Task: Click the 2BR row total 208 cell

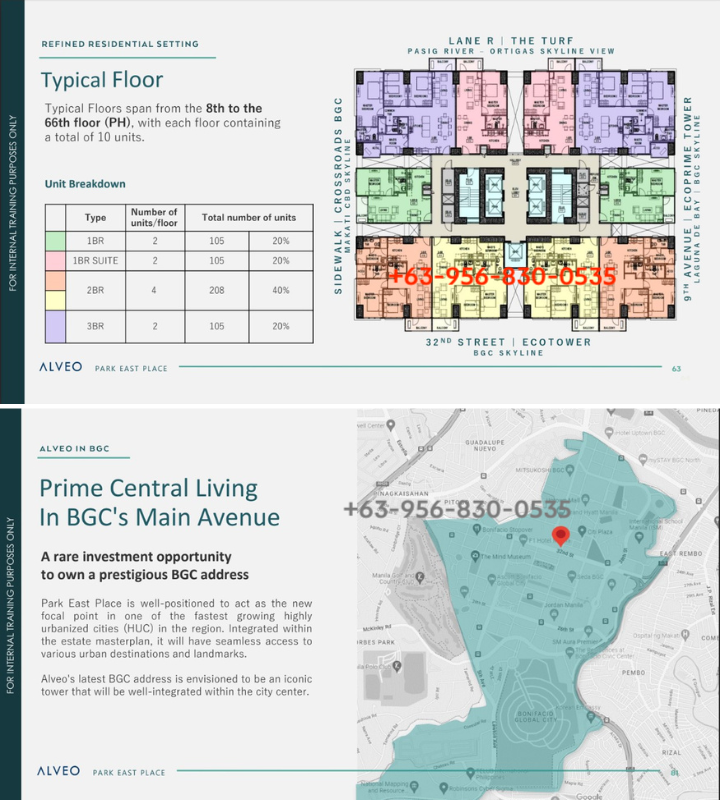Action: point(217,290)
